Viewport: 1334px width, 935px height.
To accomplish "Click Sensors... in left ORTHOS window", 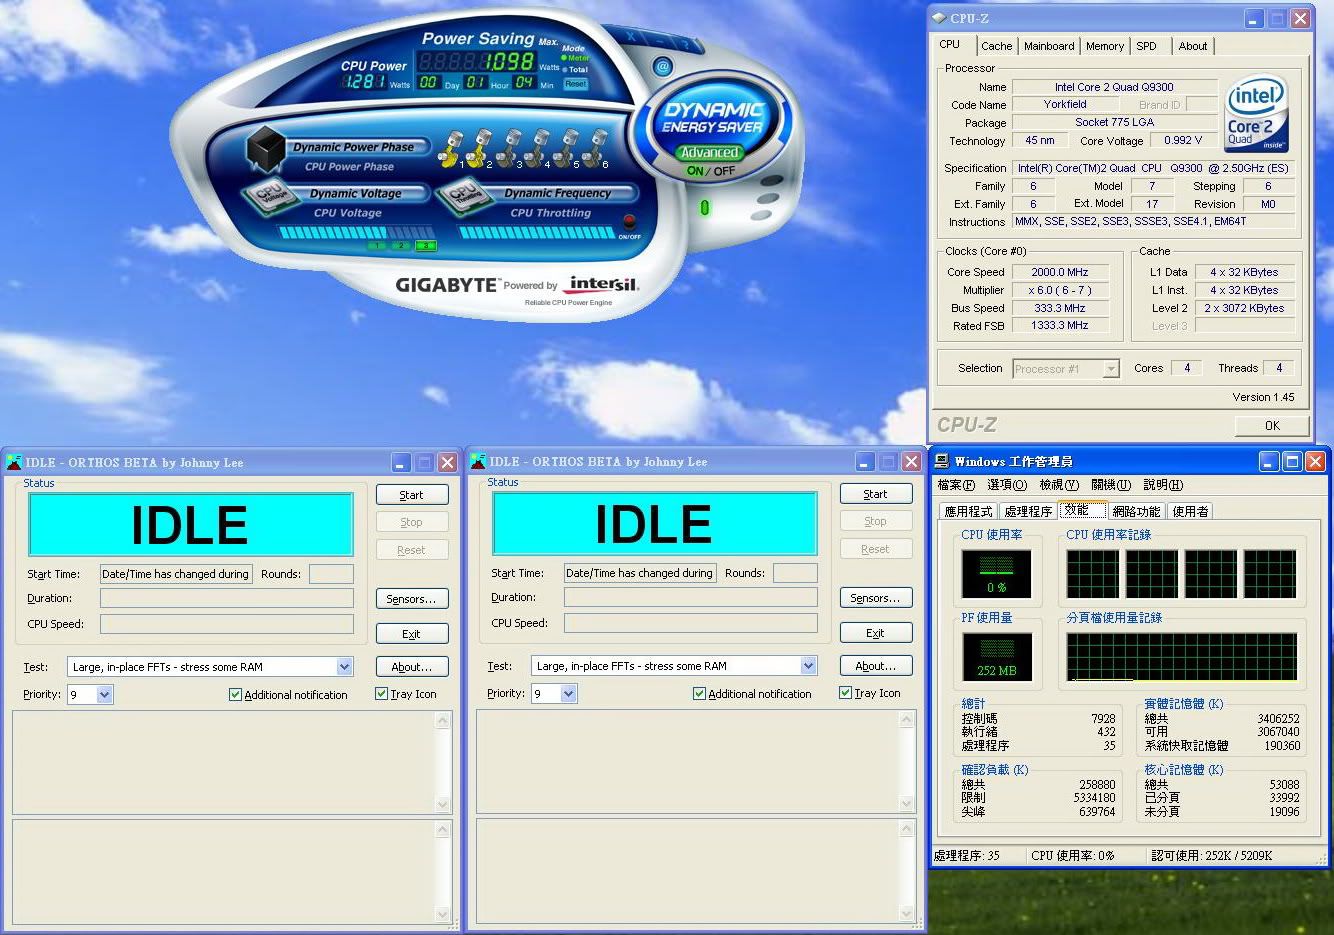I will coord(412,599).
